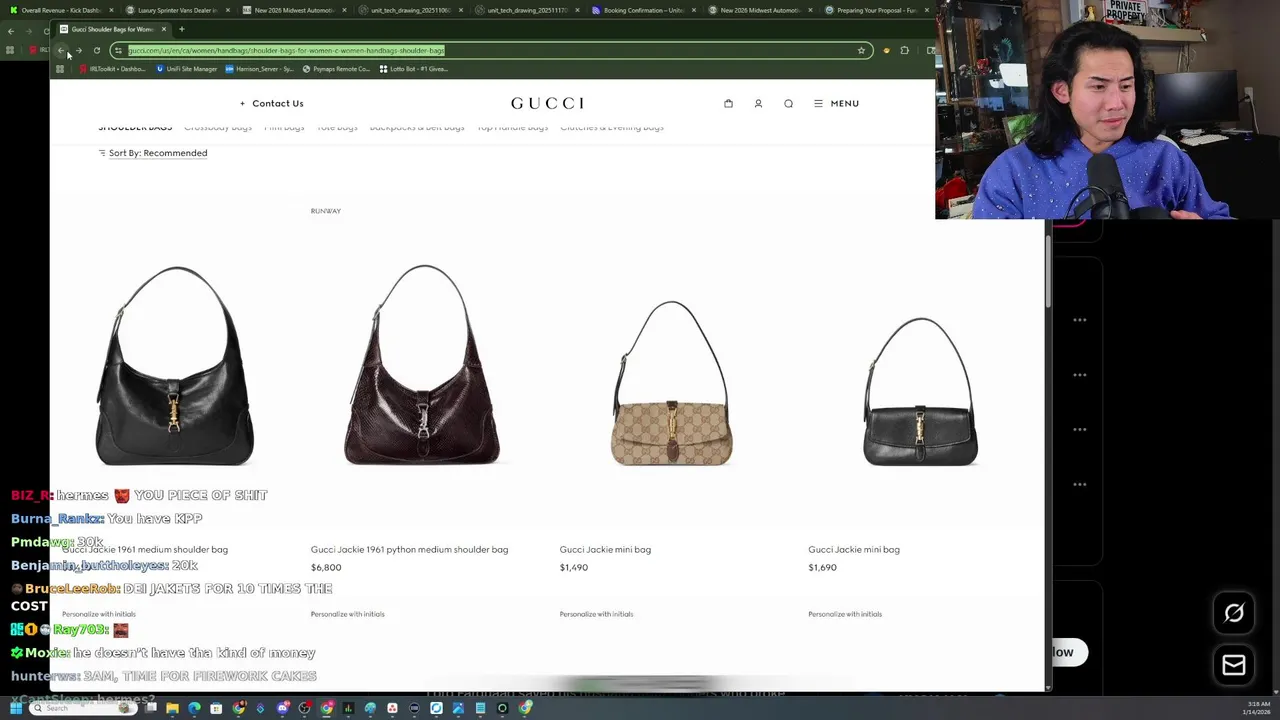Image resolution: width=1280 pixels, height=720 pixels.
Task: Open Microsoft Store from the taskbar
Action: (216, 708)
